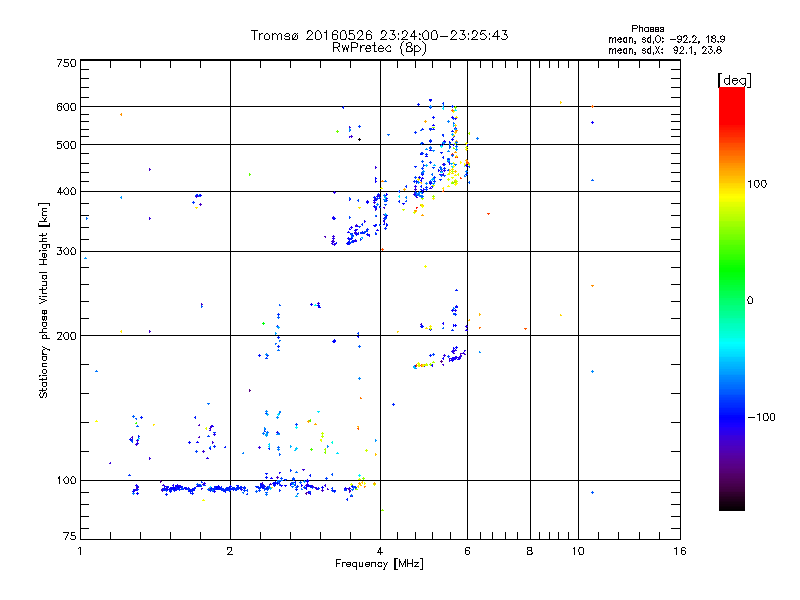The image size is (800, 600).
Task: Click y-axis tick label '750'
Action: (66, 63)
